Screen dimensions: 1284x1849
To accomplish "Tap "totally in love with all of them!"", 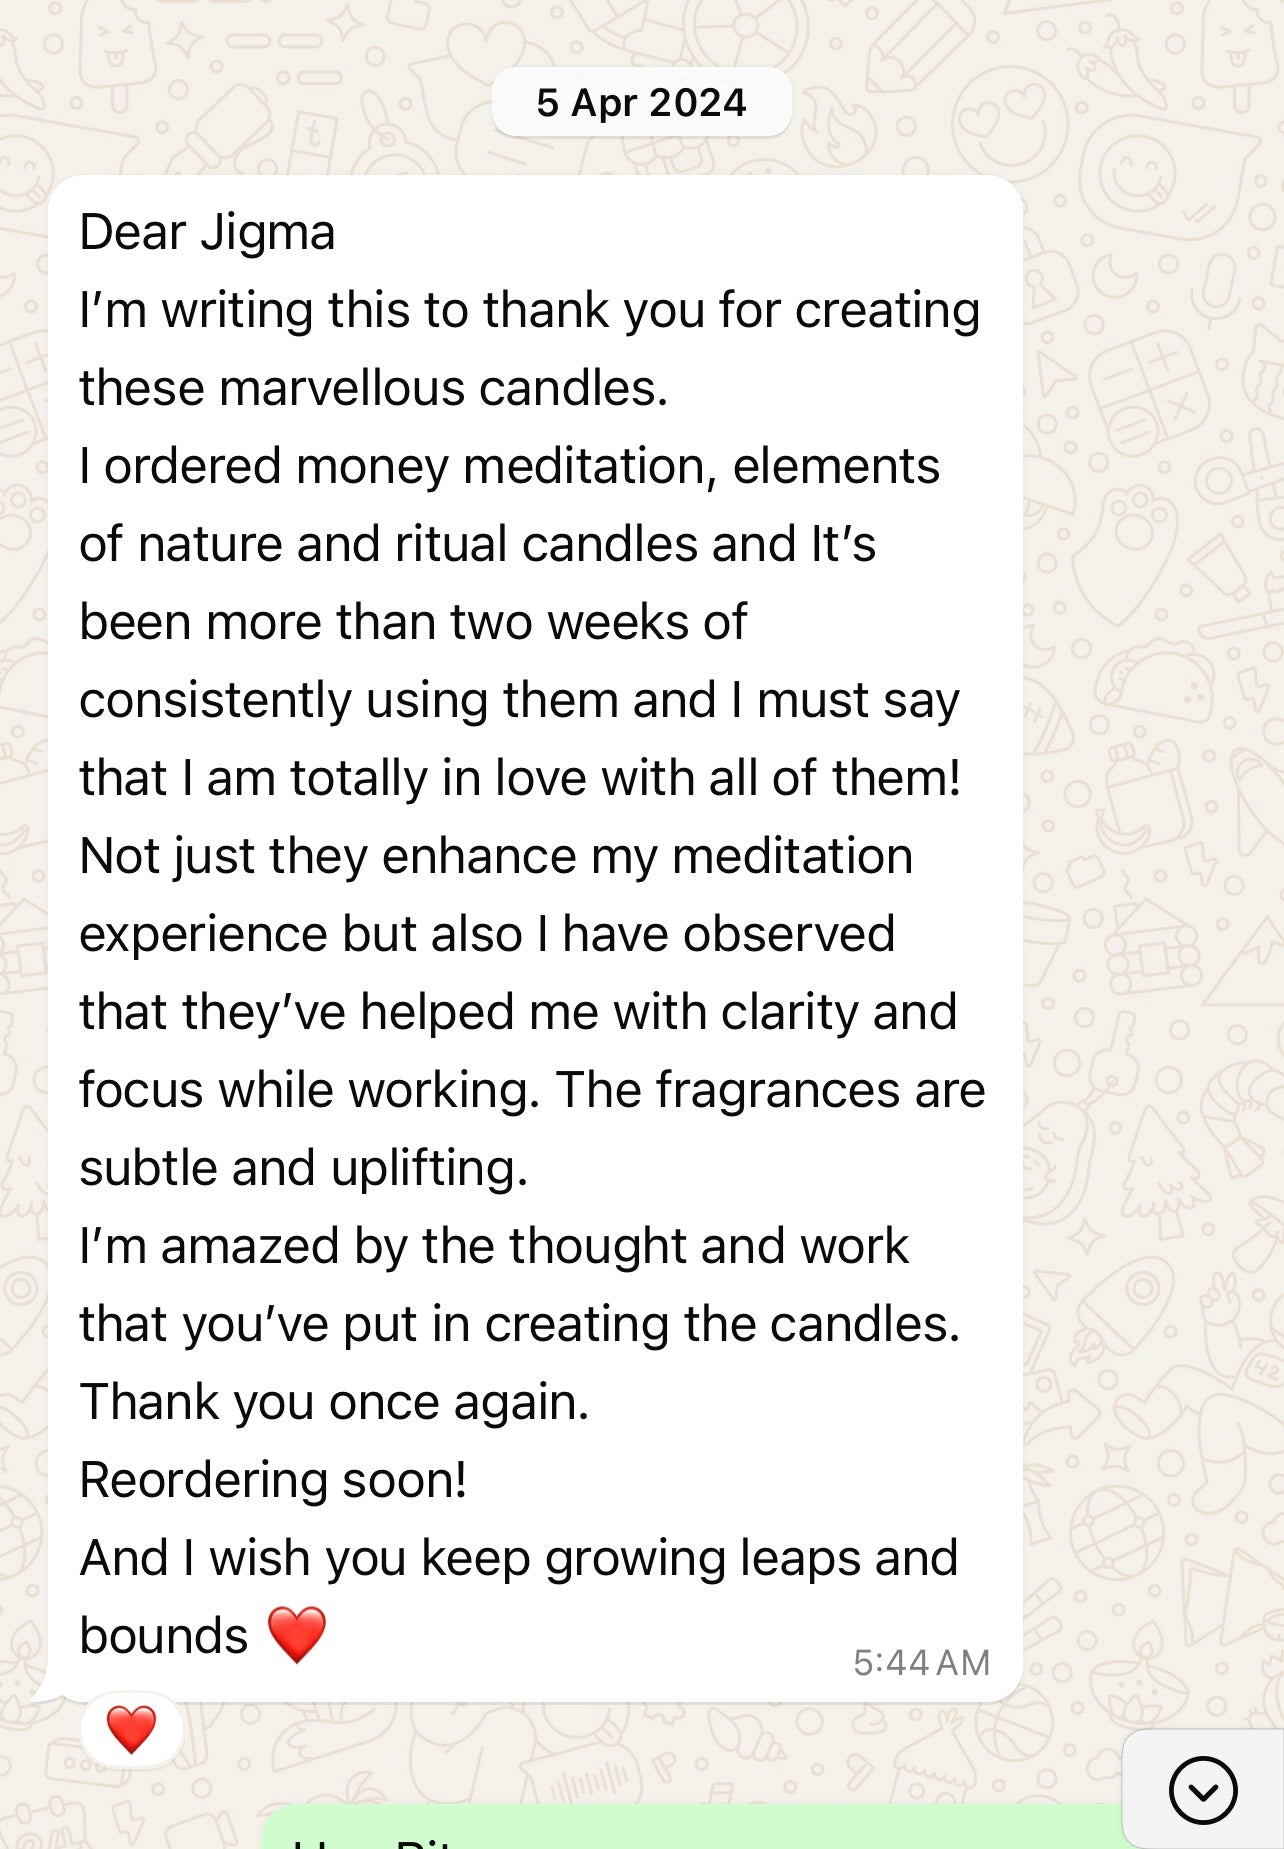I will [x=625, y=779].
